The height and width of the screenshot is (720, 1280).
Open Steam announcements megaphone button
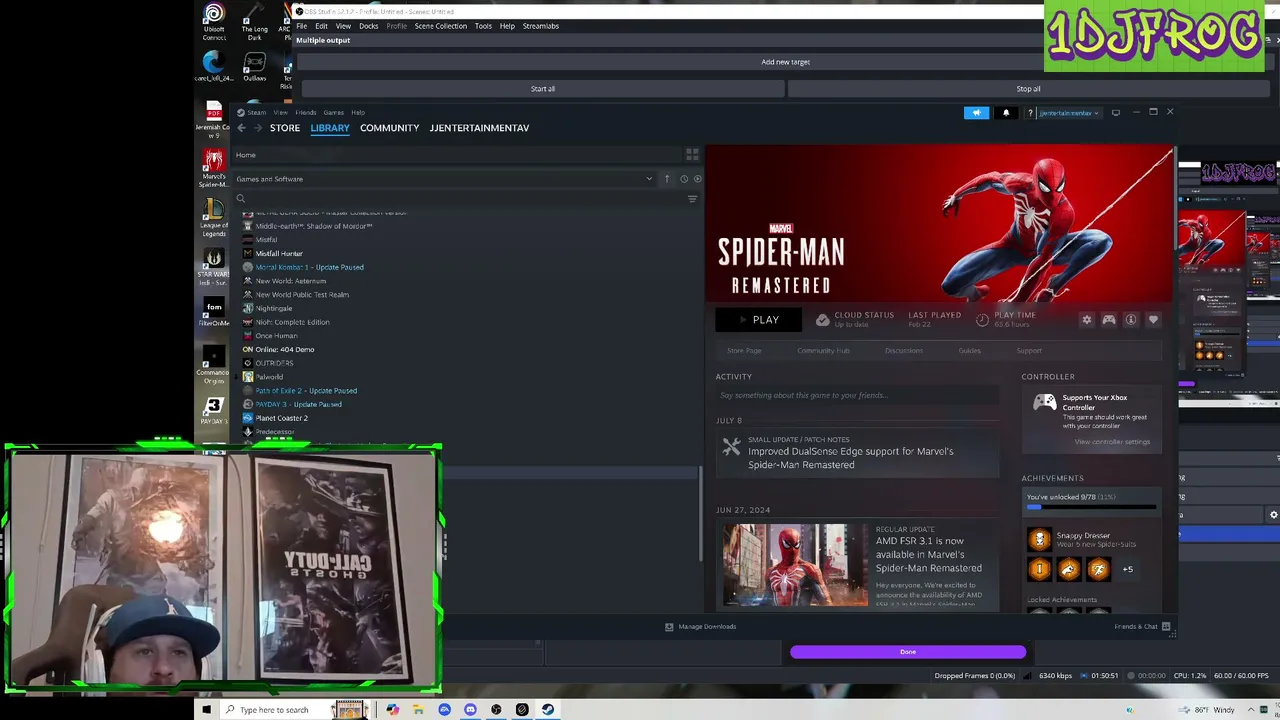point(977,113)
